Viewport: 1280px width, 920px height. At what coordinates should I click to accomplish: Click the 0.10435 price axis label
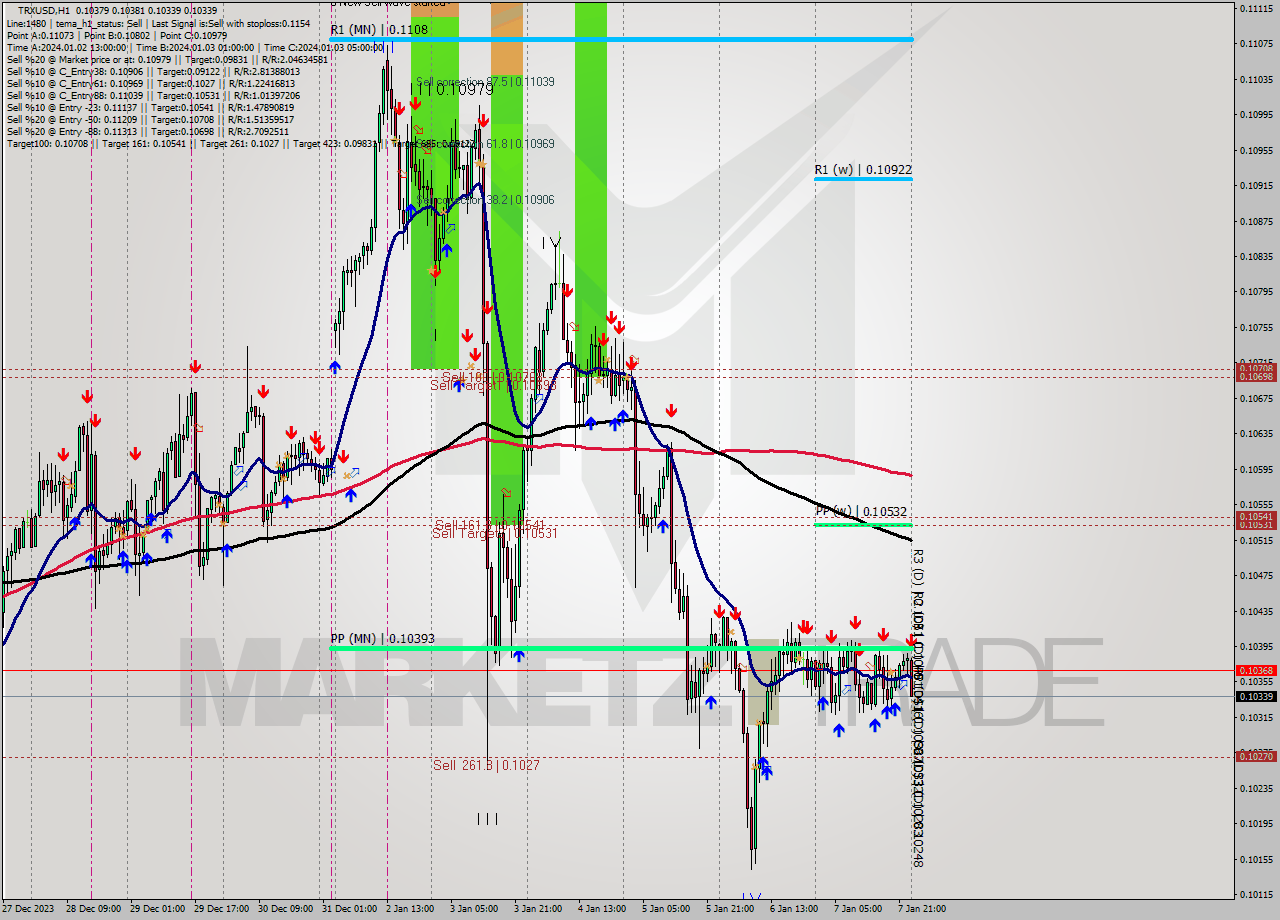1255,611
